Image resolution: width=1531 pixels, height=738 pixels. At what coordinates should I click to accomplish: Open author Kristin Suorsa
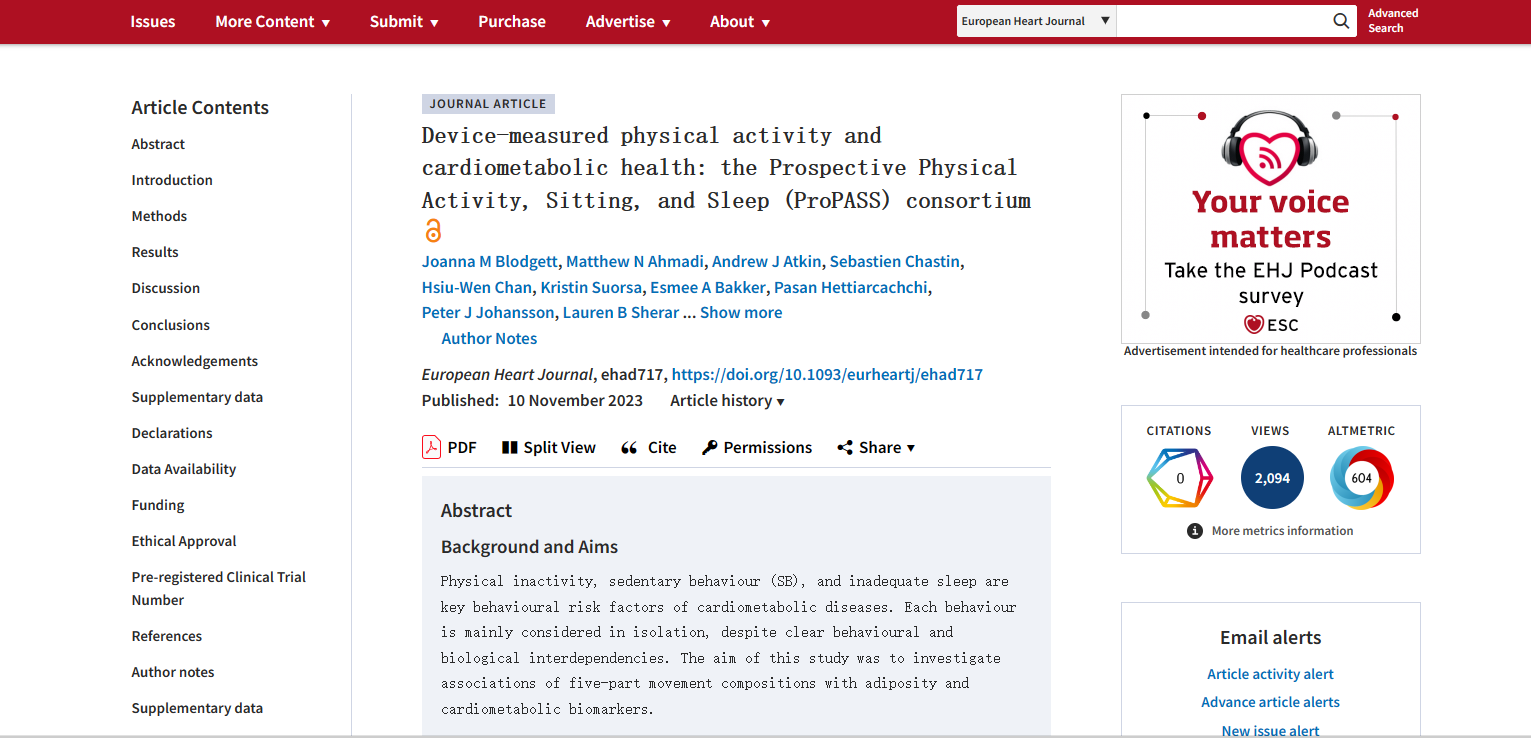(591, 288)
